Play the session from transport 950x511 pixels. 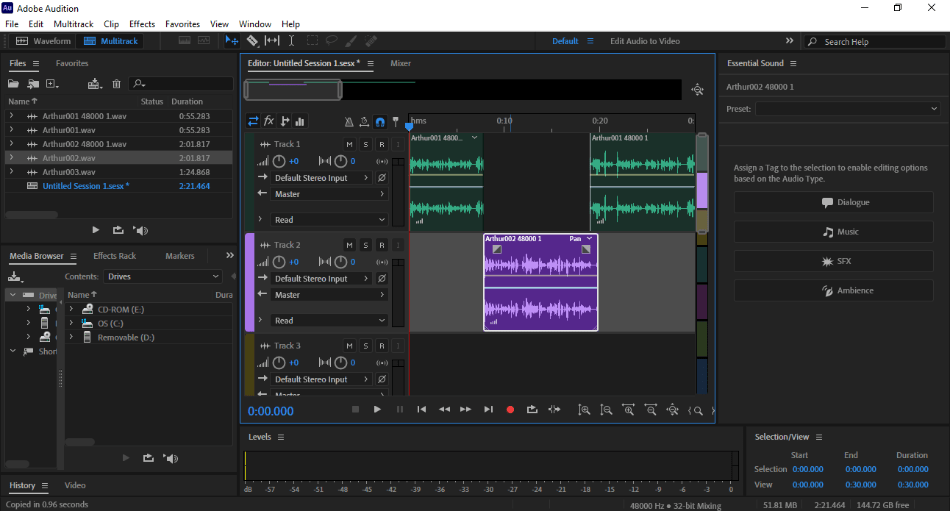377,410
